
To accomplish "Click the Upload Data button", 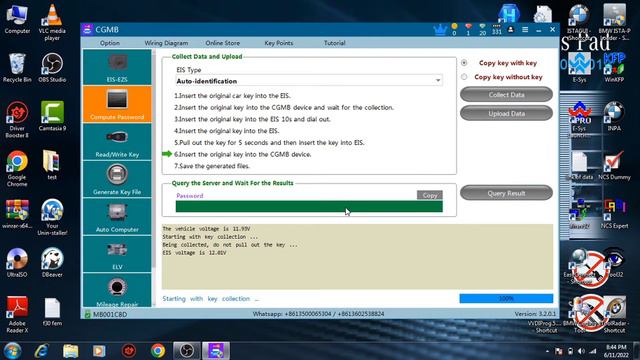I will tap(506, 113).
